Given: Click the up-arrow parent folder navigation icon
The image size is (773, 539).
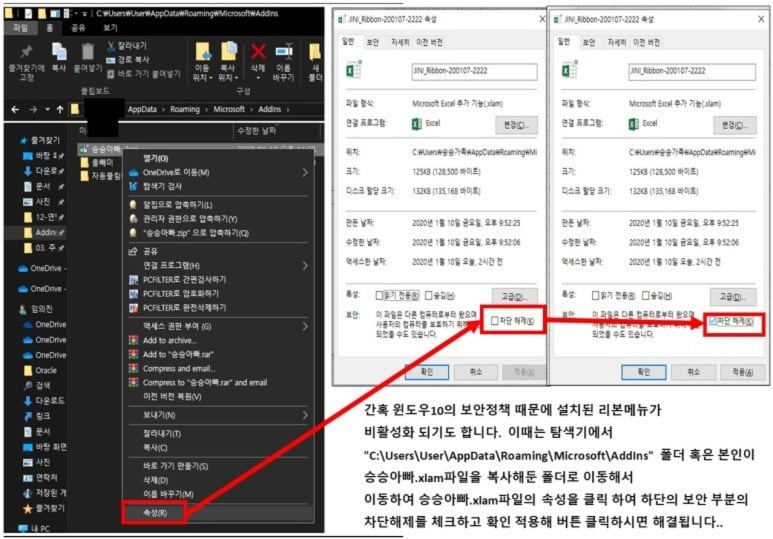Looking at the screenshot, I should tap(60, 109).
